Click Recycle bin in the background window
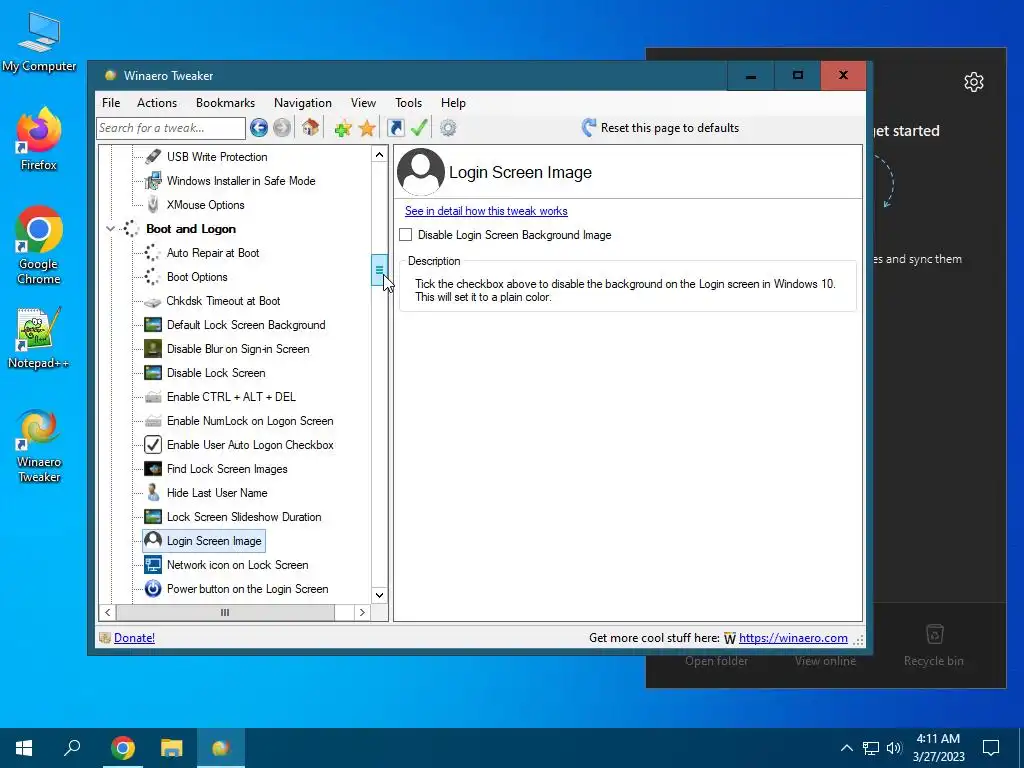The width and height of the screenshot is (1024, 768). pyautogui.click(x=933, y=645)
